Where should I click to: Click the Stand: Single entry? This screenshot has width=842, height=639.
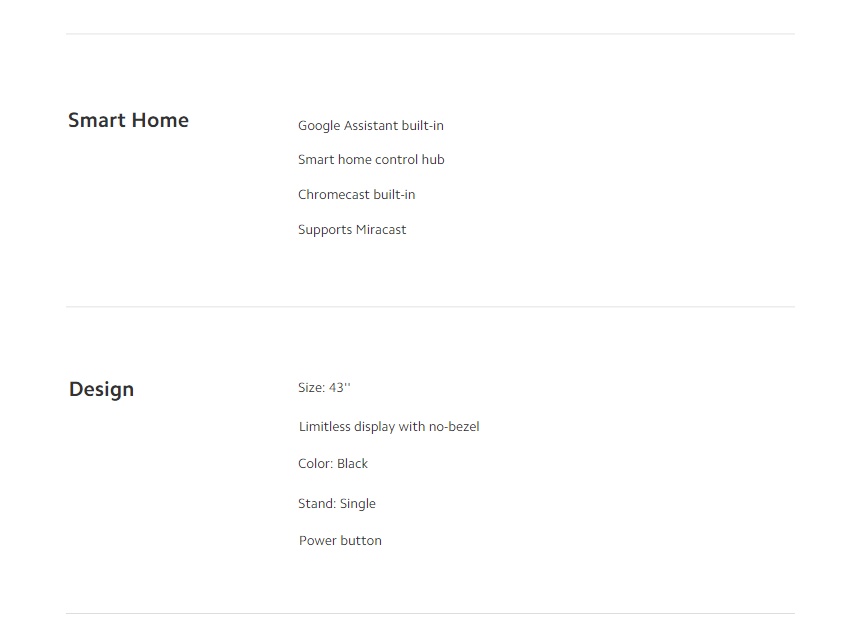pyautogui.click(x=337, y=504)
